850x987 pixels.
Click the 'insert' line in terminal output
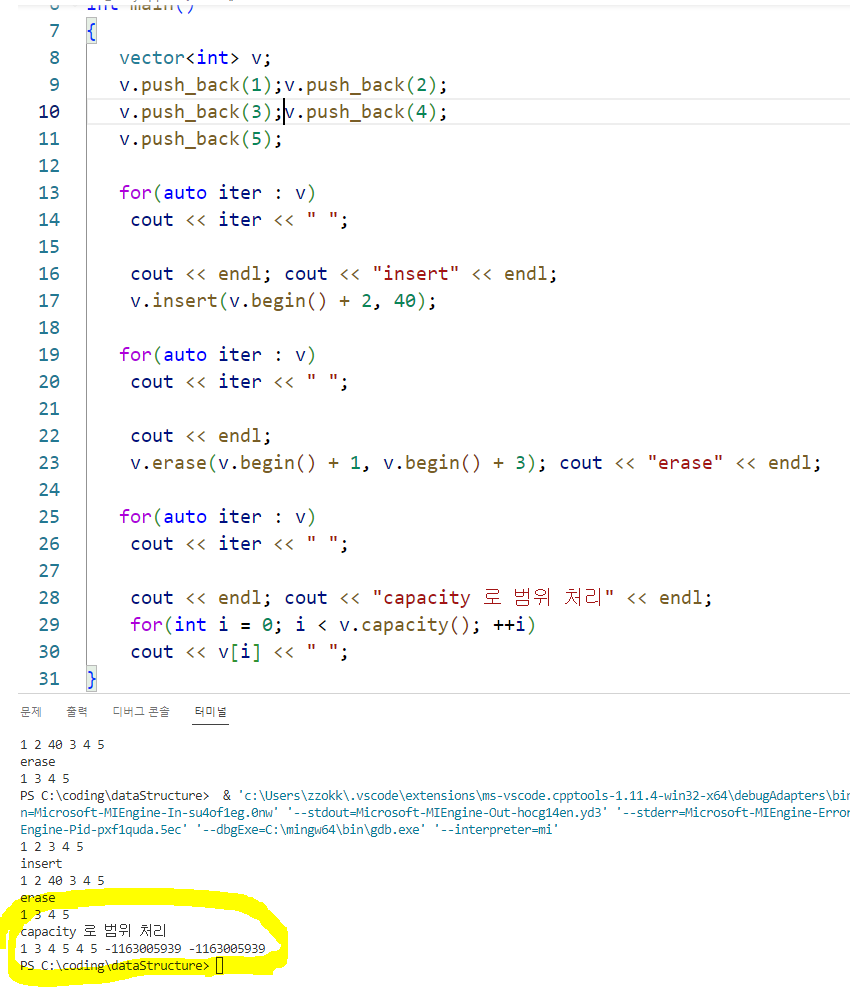click(x=41, y=864)
